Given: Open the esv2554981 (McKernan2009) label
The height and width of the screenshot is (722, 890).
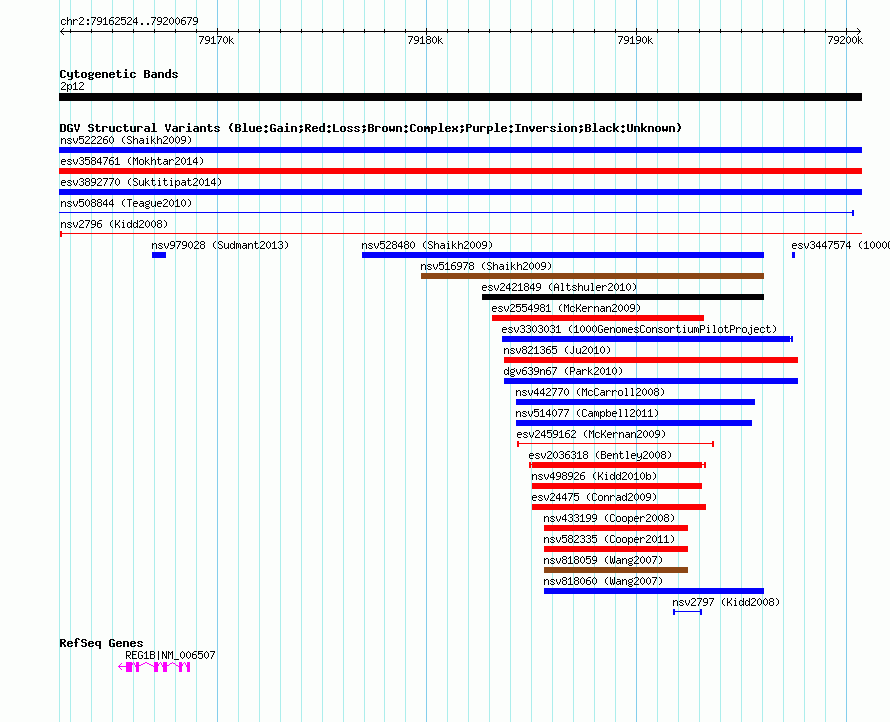Looking at the screenshot, I should [x=566, y=308].
